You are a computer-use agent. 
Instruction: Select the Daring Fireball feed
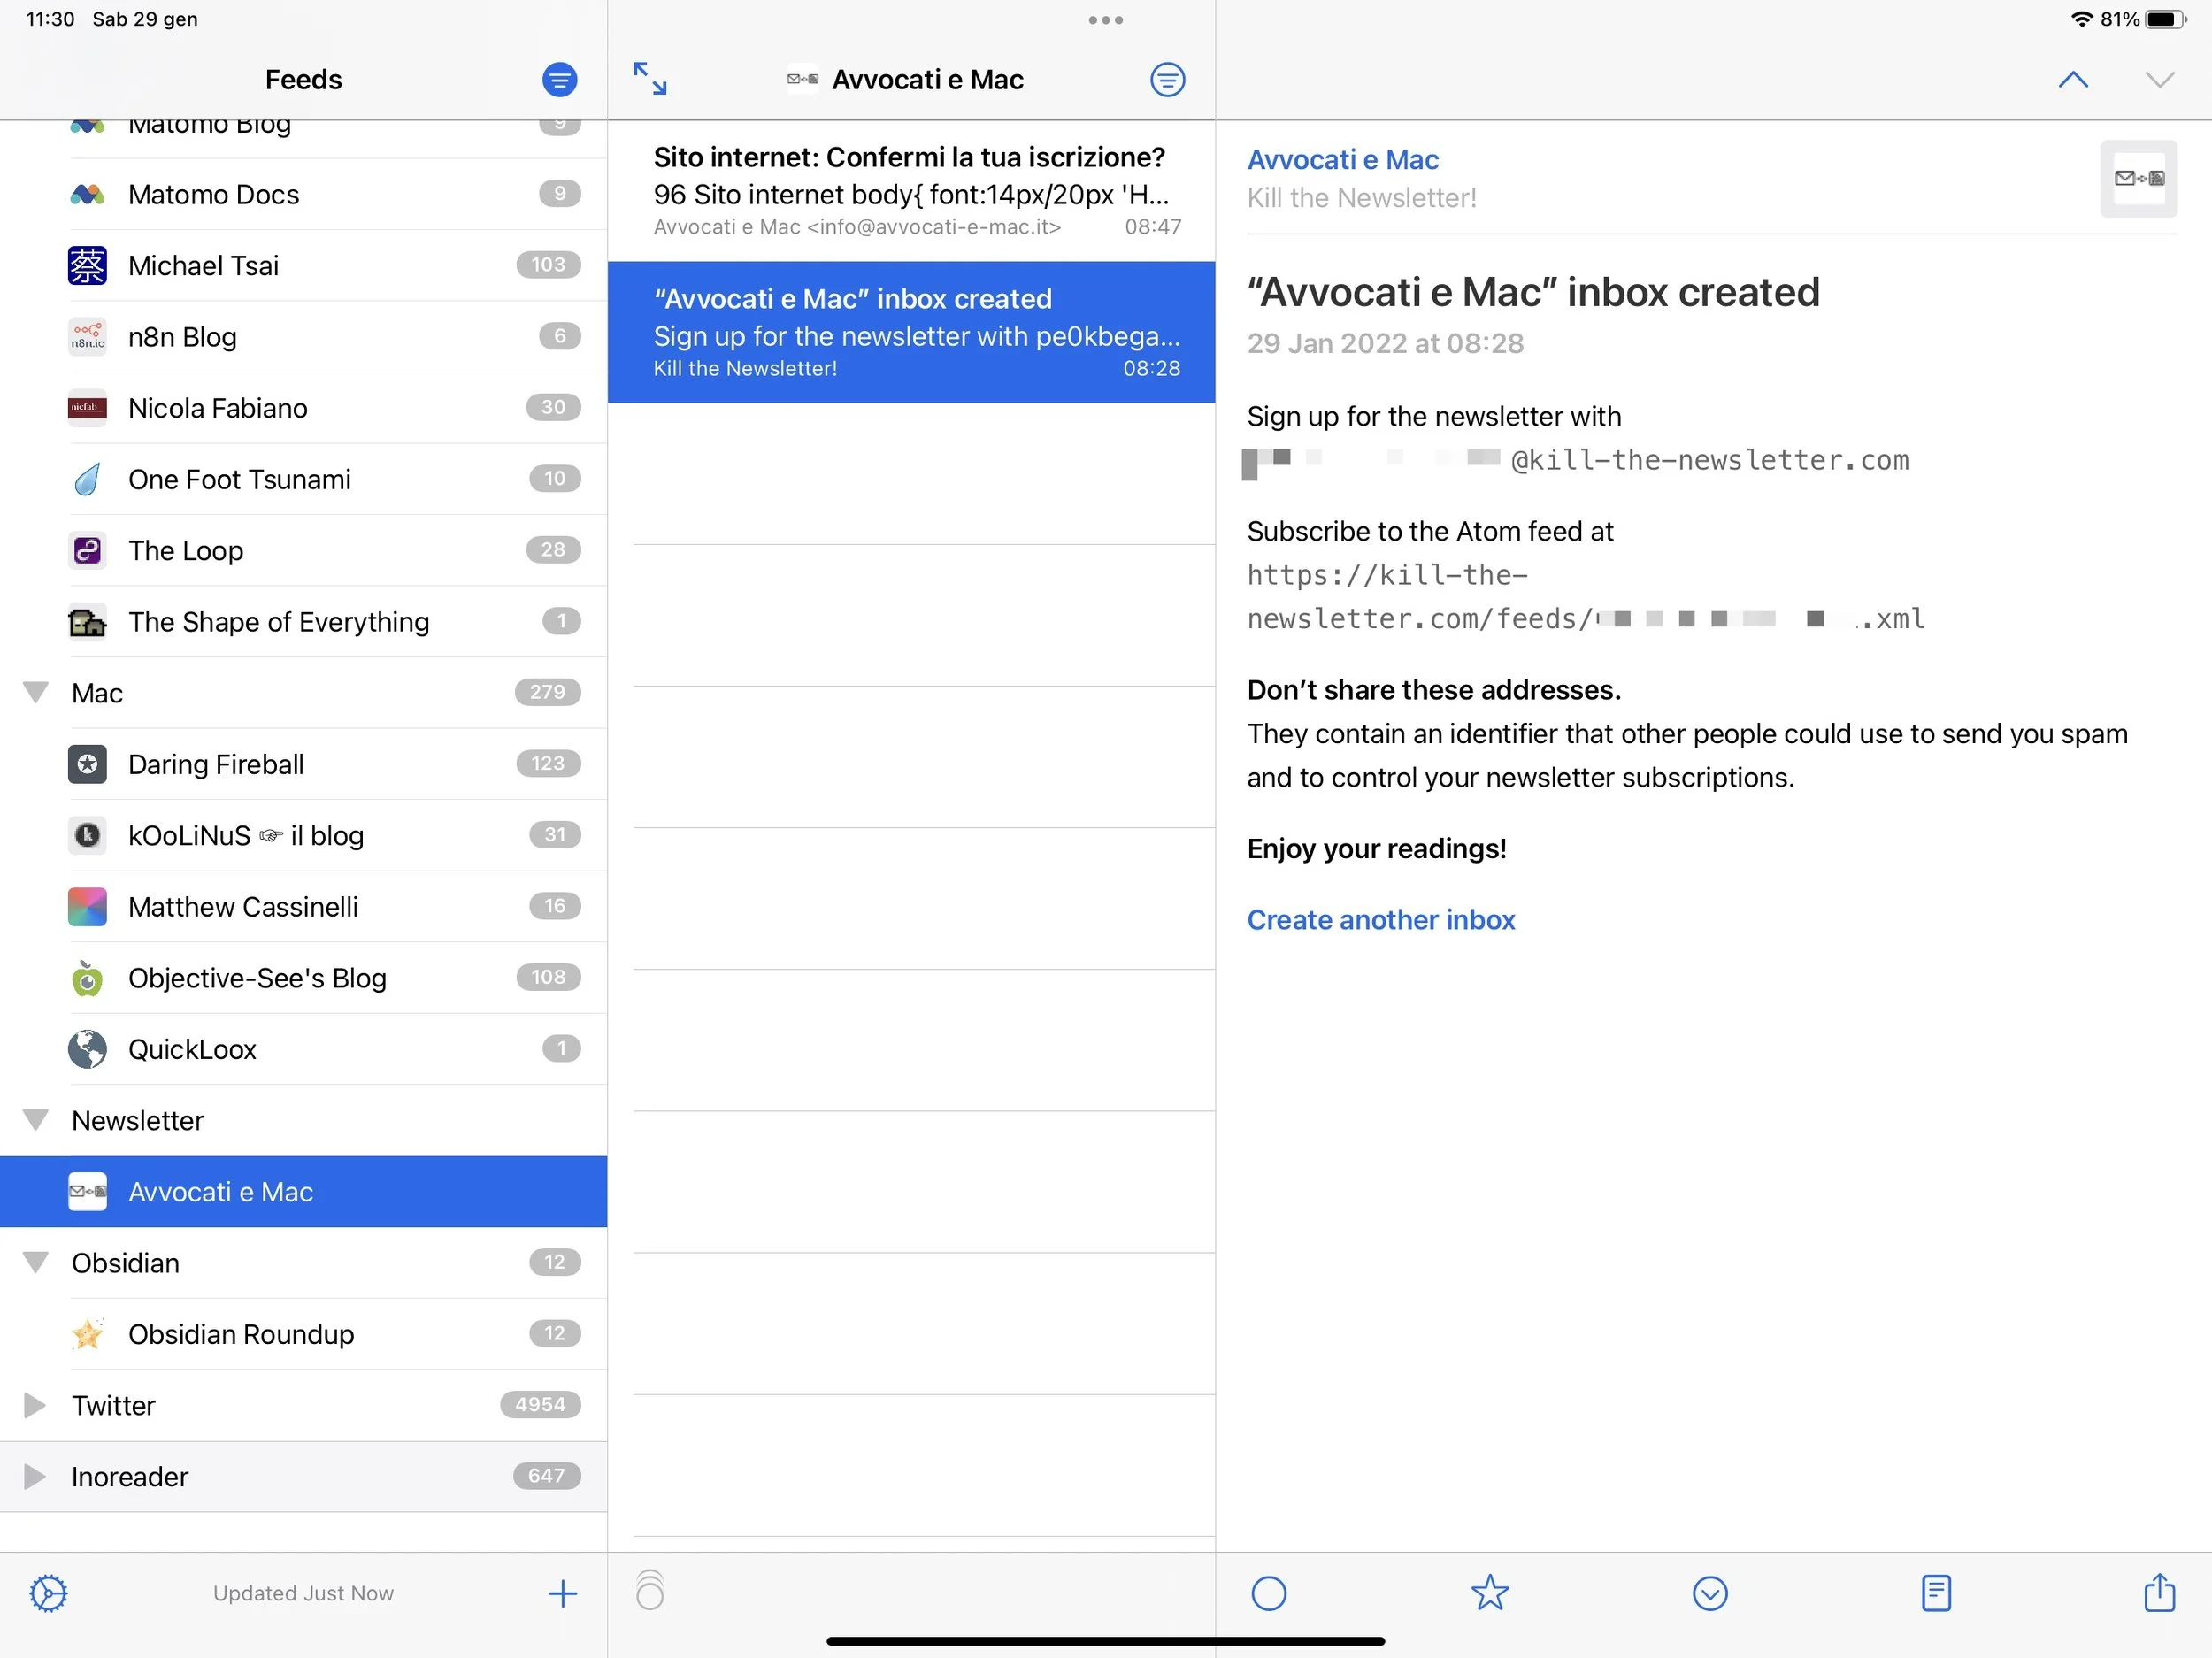tap(216, 764)
